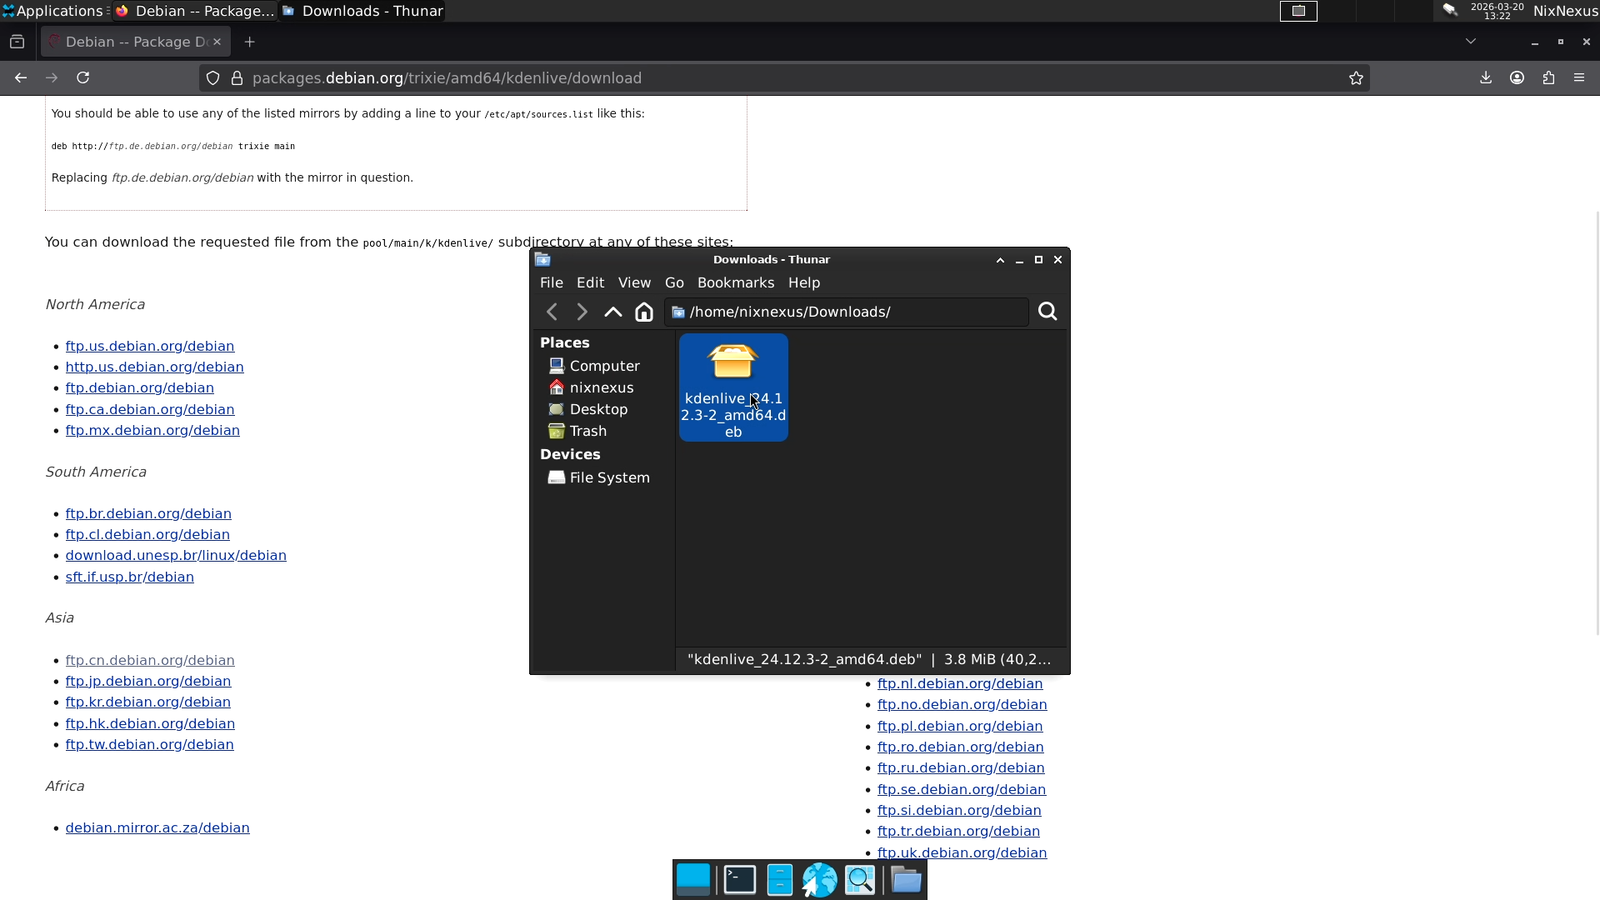Open ftp.ca.debian.org/debian mirror link
1600x900 pixels.
[x=150, y=409]
